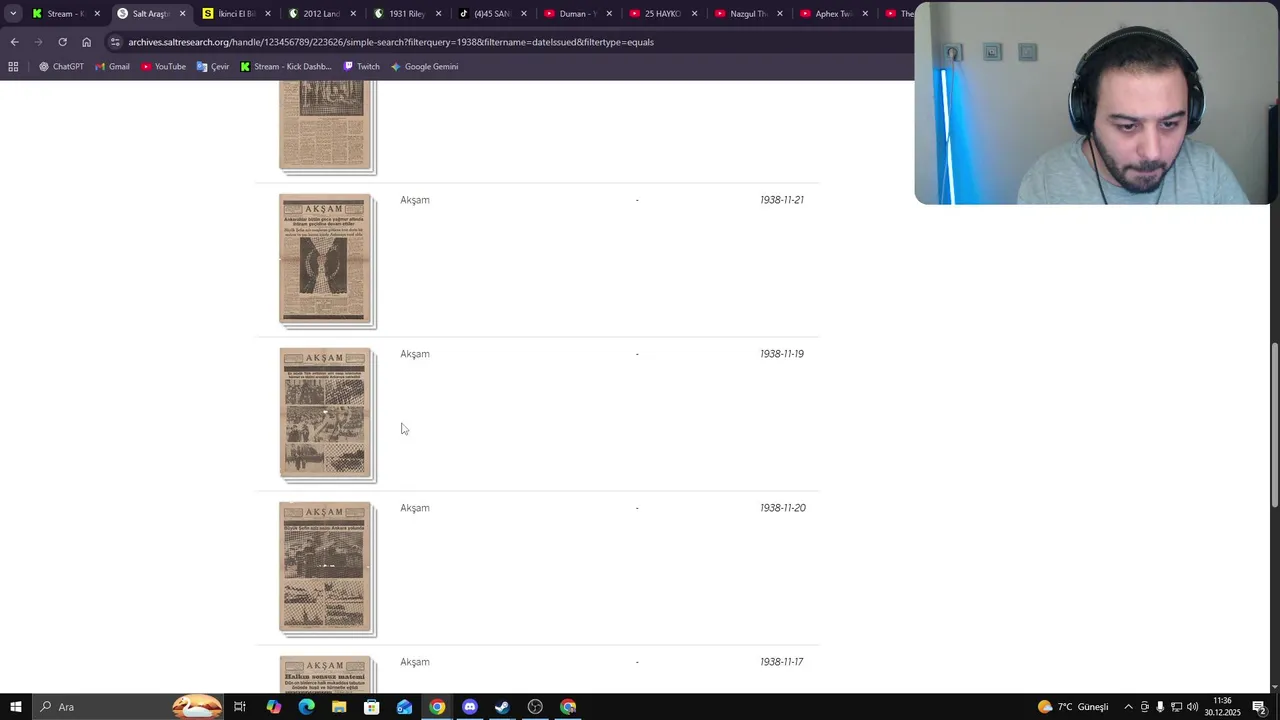Open the Akşam 1938-11-20 newspaper thumbnail
Screen dimensions: 1280x720
pyautogui.click(x=327, y=568)
